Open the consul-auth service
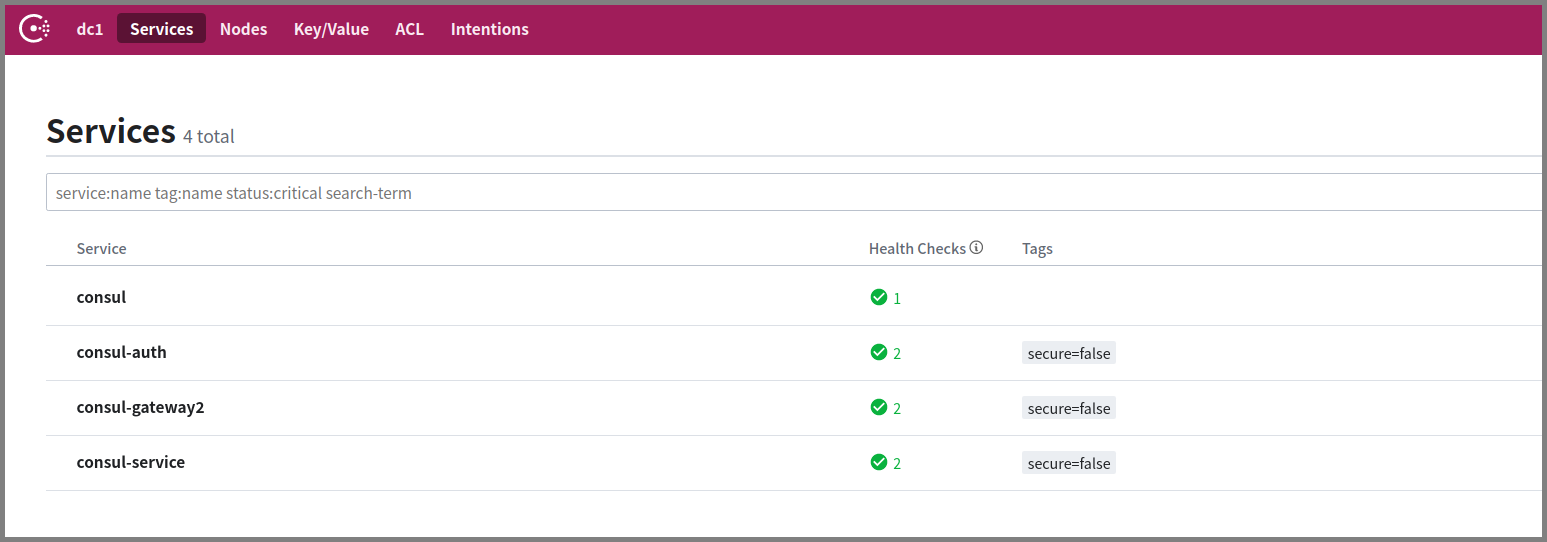 [x=121, y=352]
